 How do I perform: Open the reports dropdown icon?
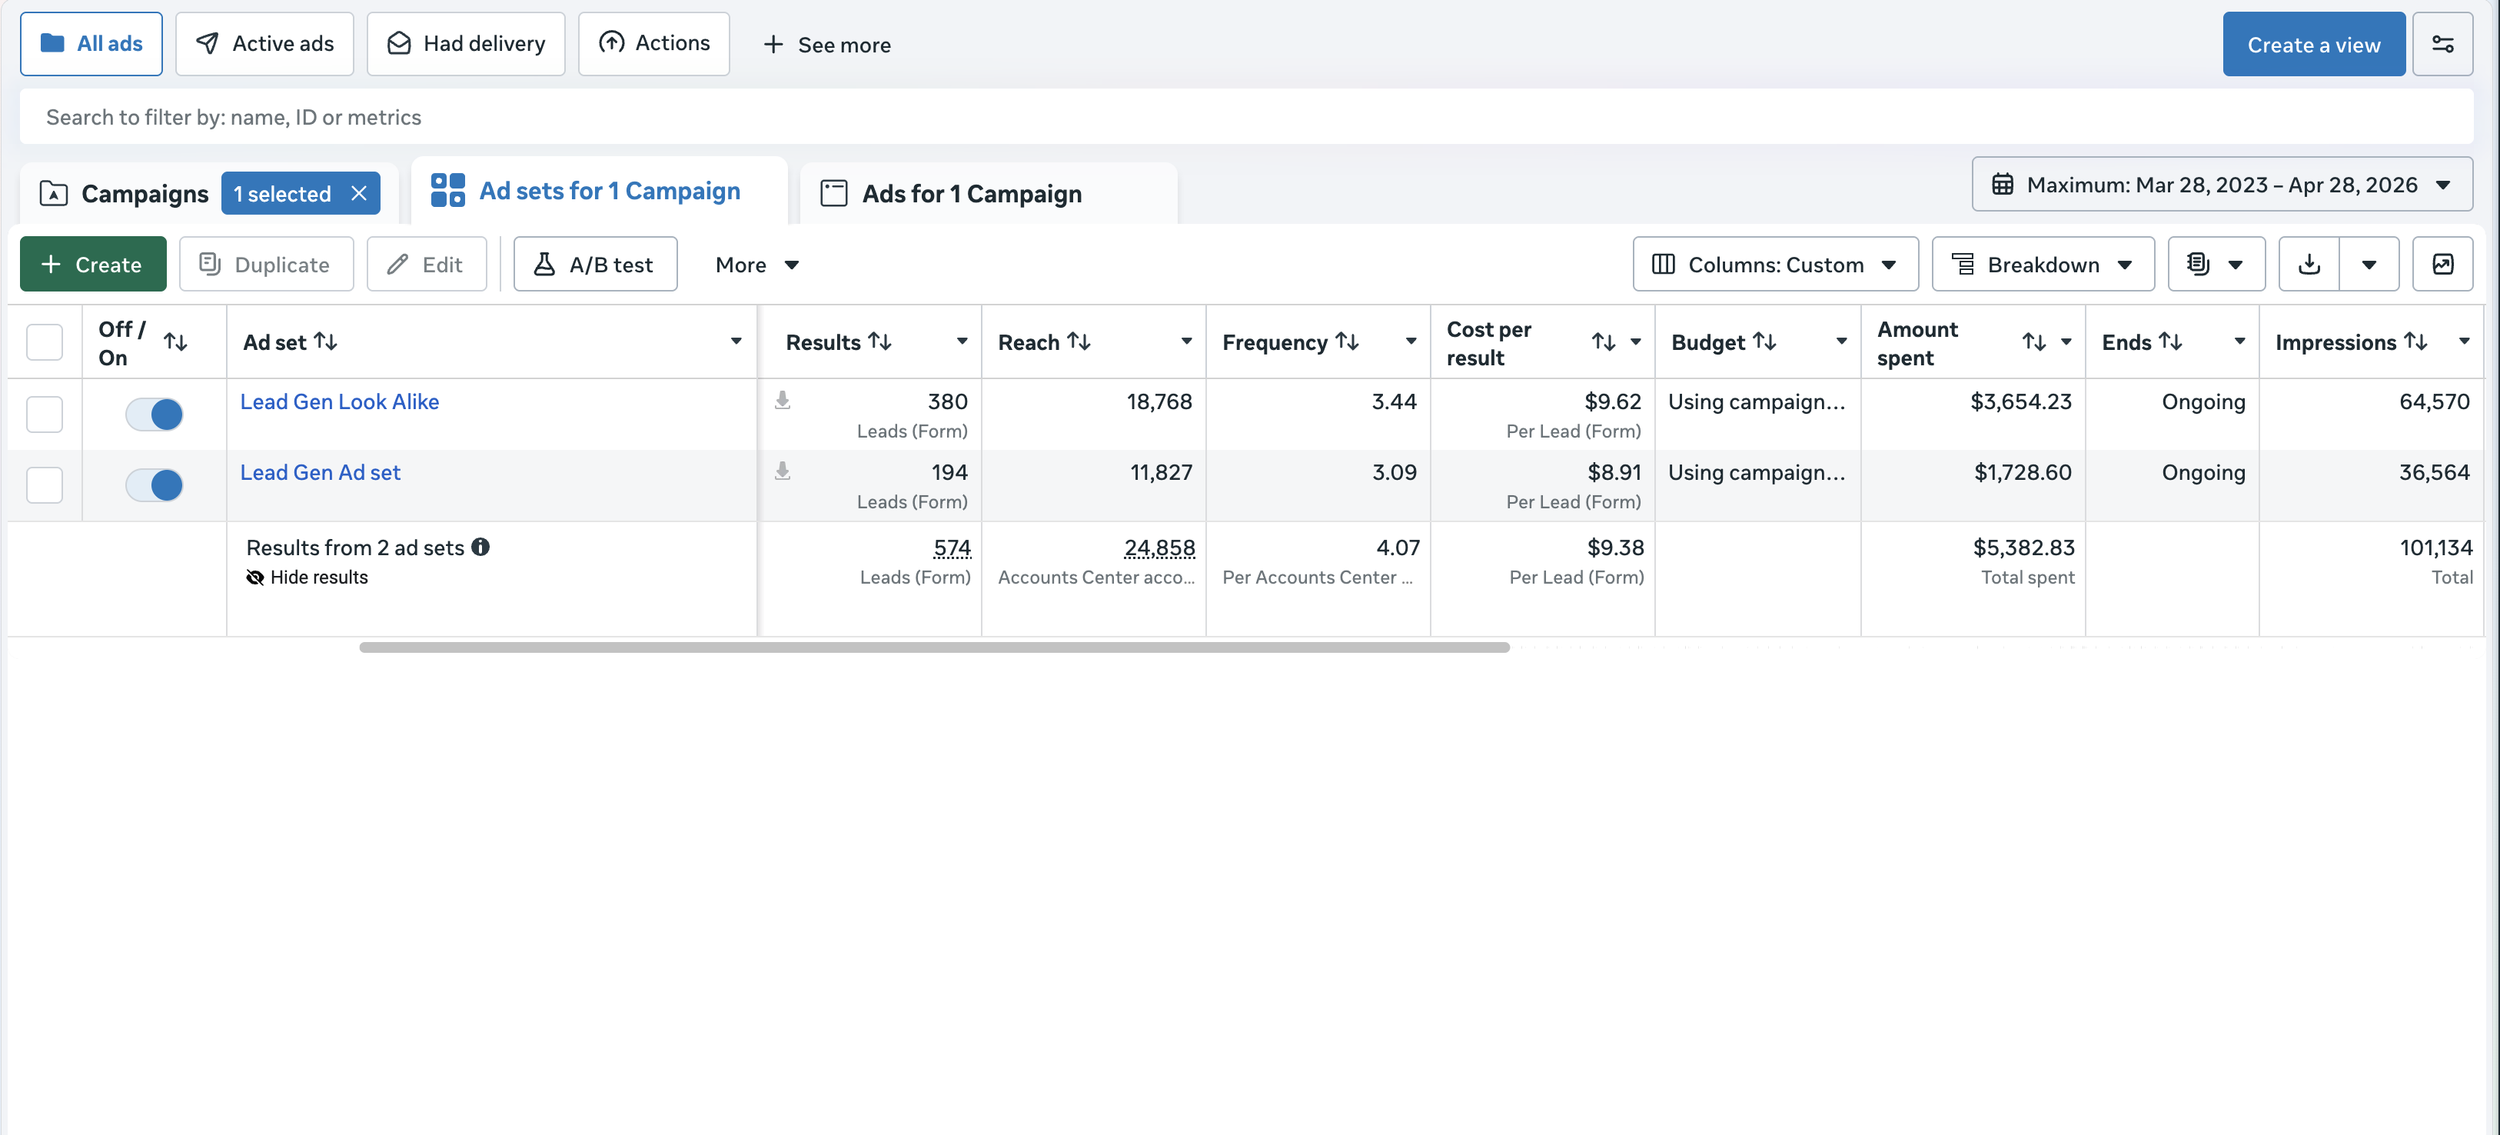pos(2215,264)
